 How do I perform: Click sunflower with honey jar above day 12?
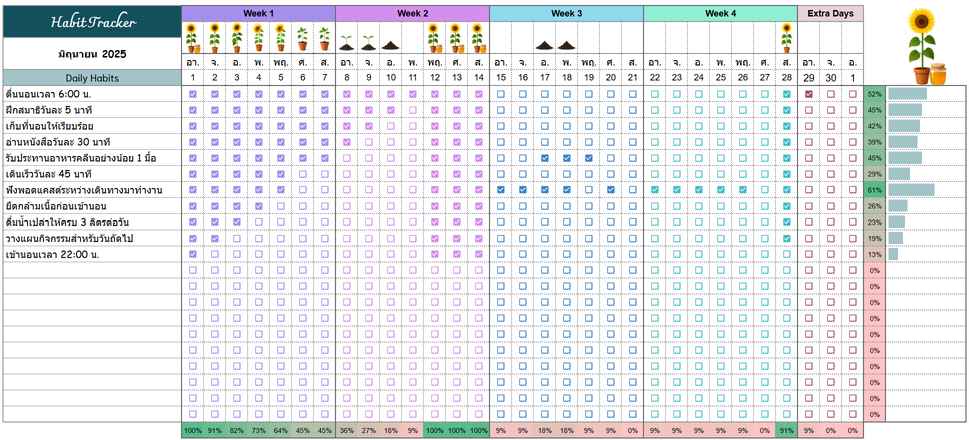coord(434,38)
